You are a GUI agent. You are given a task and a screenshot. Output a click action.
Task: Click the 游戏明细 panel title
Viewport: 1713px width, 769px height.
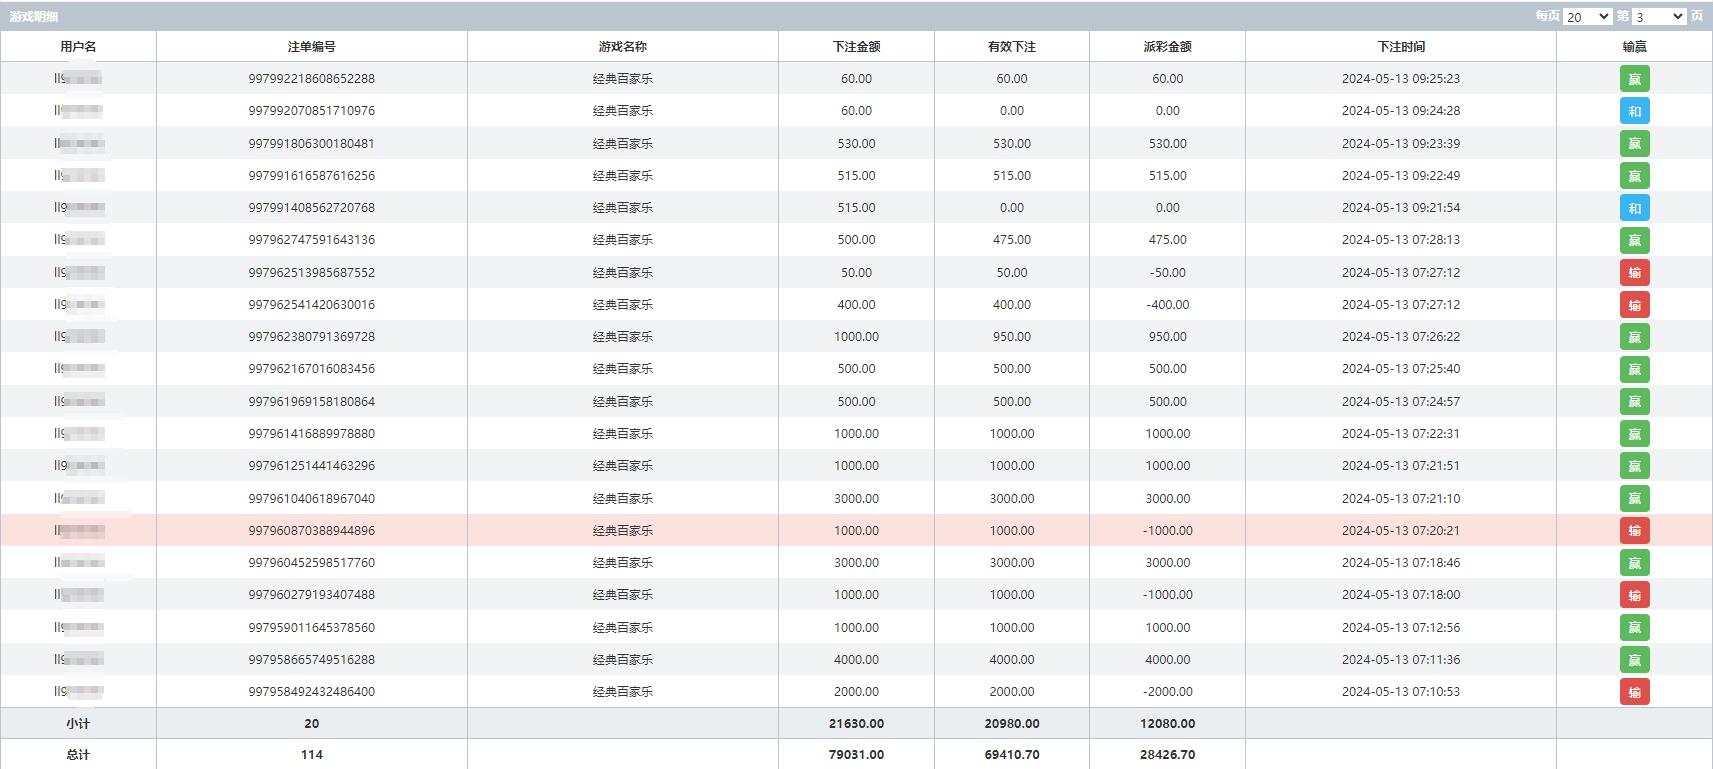click(34, 17)
